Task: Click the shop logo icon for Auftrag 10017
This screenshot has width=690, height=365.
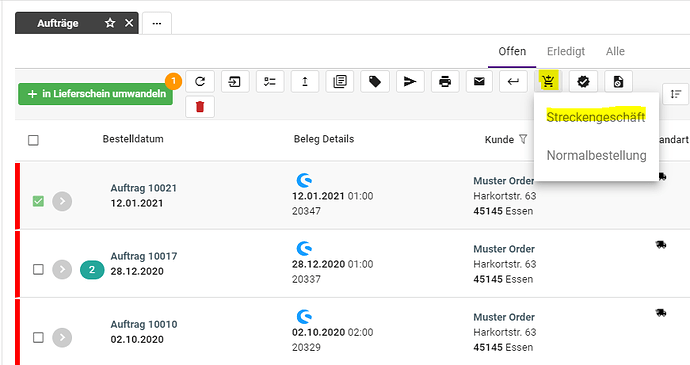Action: 304,248
